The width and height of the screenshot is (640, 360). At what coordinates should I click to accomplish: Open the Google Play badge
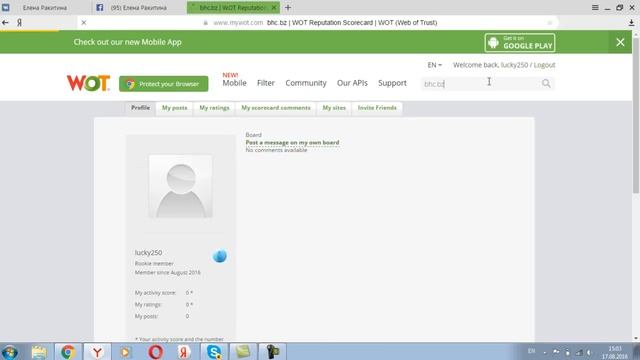520,42
